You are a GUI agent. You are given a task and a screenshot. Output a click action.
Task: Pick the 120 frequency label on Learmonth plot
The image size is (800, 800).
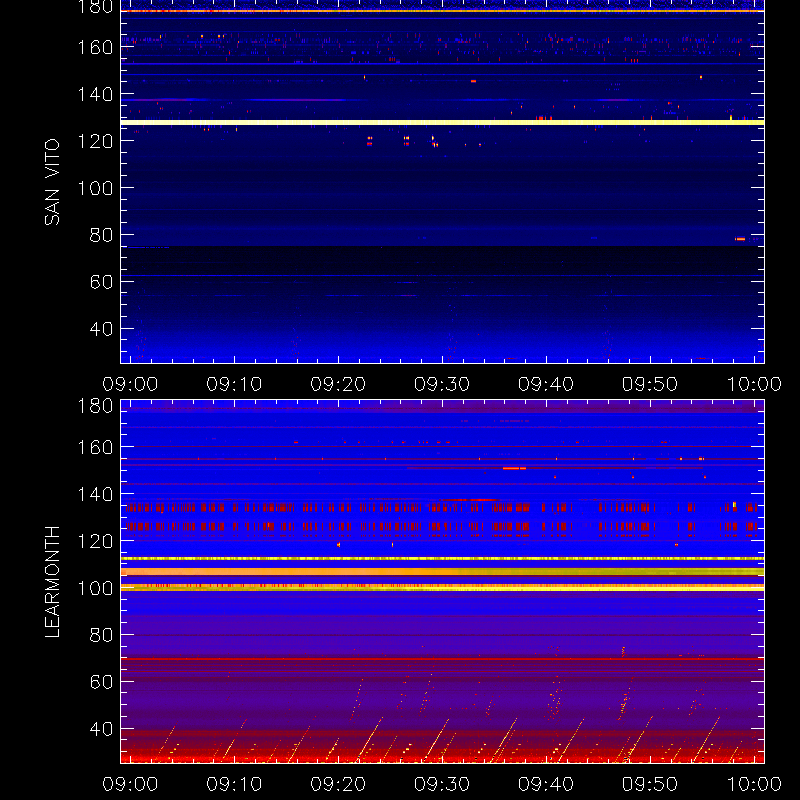coord(95,541)
